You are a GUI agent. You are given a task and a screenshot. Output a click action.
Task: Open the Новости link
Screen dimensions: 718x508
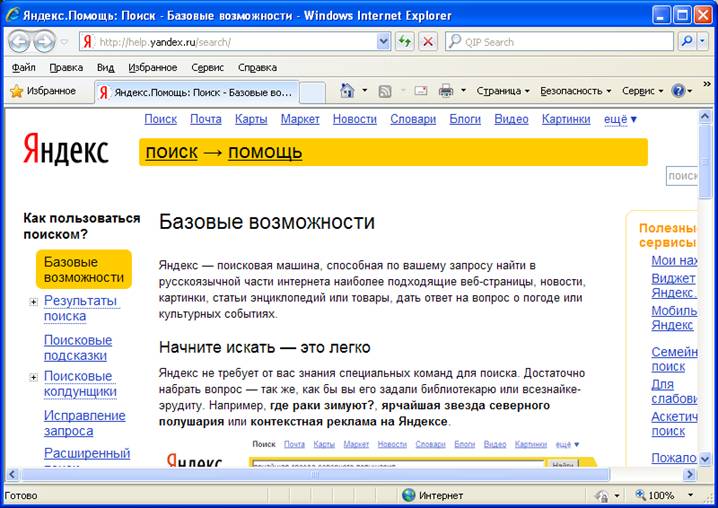coord(354,119)
